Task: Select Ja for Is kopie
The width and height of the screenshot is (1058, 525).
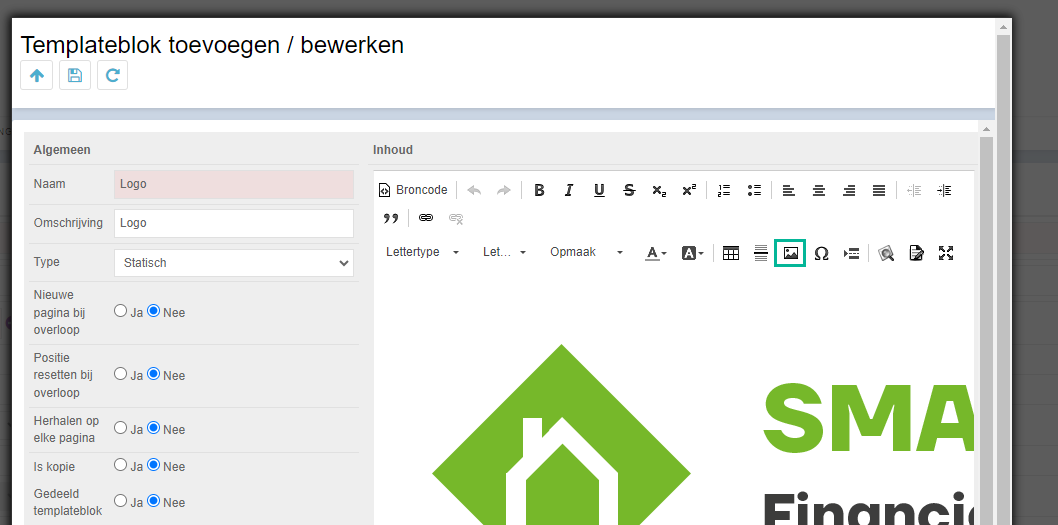Action: pyautogui.click(x=120, y=465)
